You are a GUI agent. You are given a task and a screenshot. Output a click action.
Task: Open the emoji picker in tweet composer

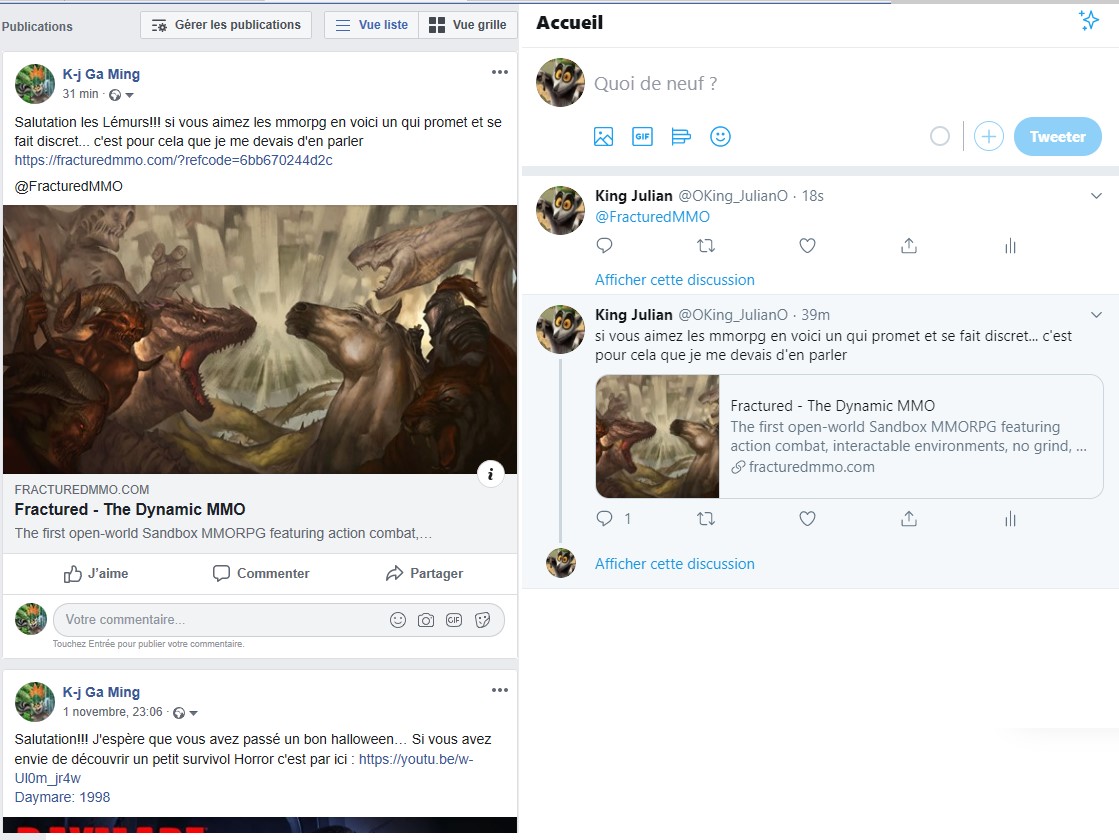(720, 137)
